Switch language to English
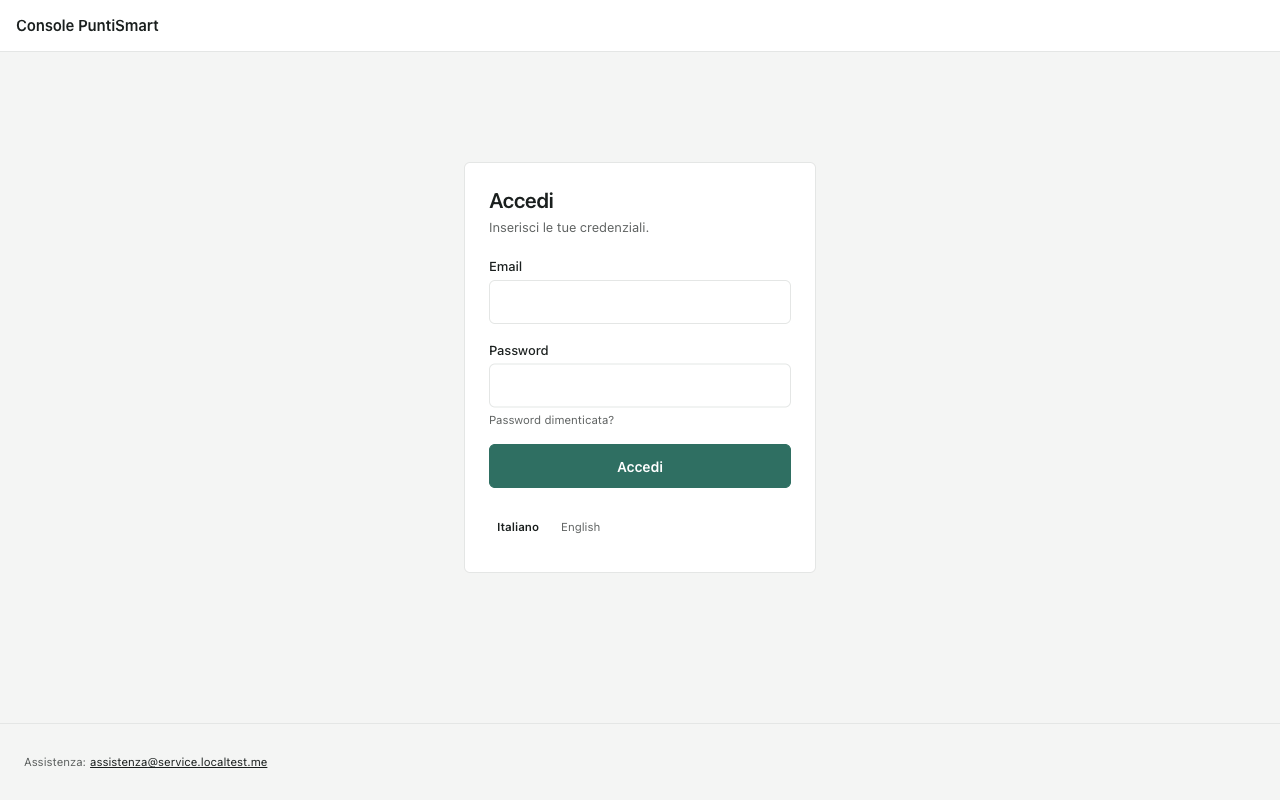The height and width of the screenshot is (800, 1280). [x=580, y=527]
